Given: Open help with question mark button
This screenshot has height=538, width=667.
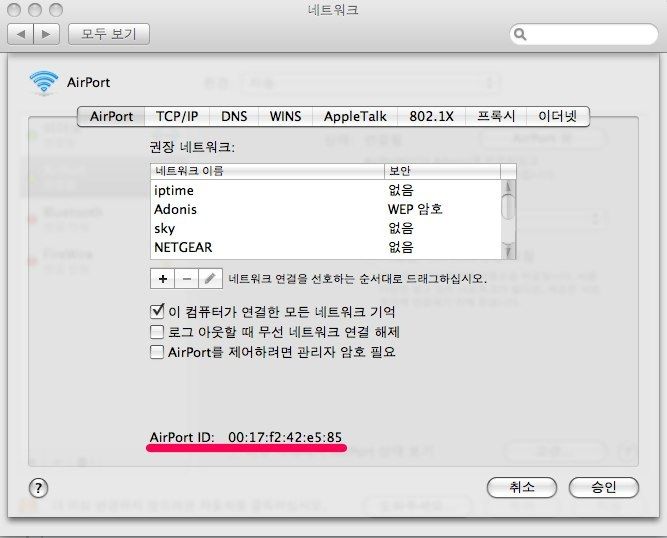Looking at the screenshot, I should pyautogui.click(x=39, y=488).
